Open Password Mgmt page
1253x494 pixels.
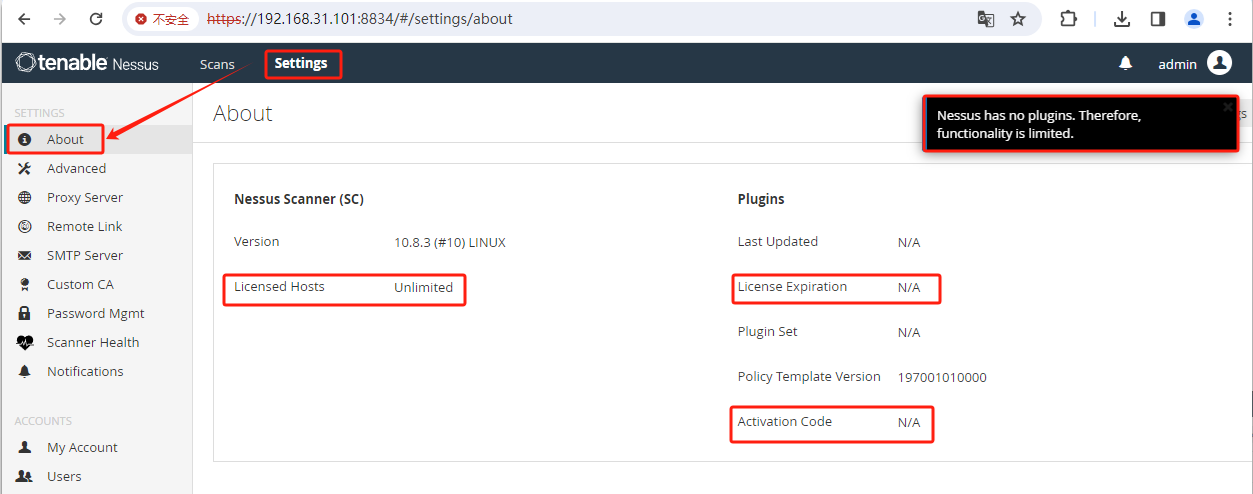pos(96,313)
